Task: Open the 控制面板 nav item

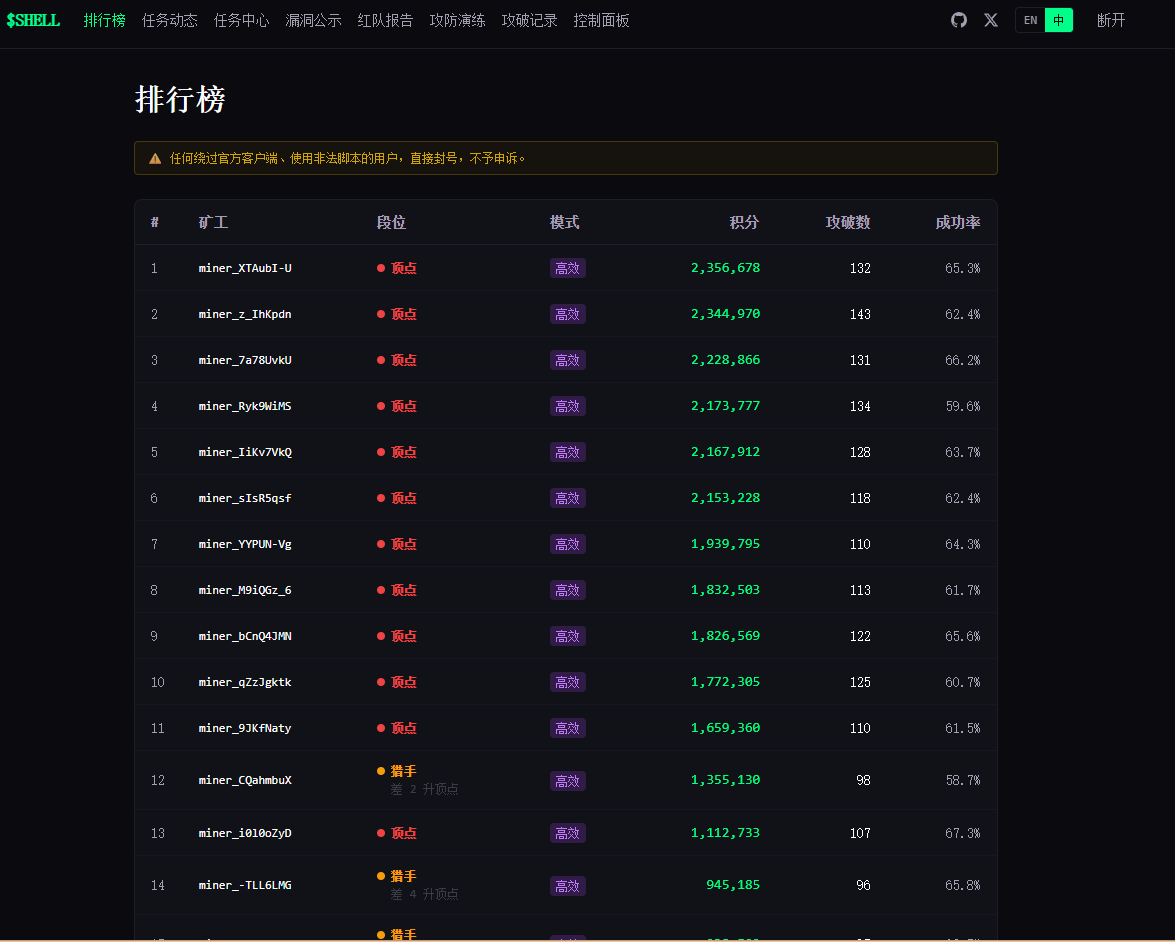Action: [x=601, y=20]
